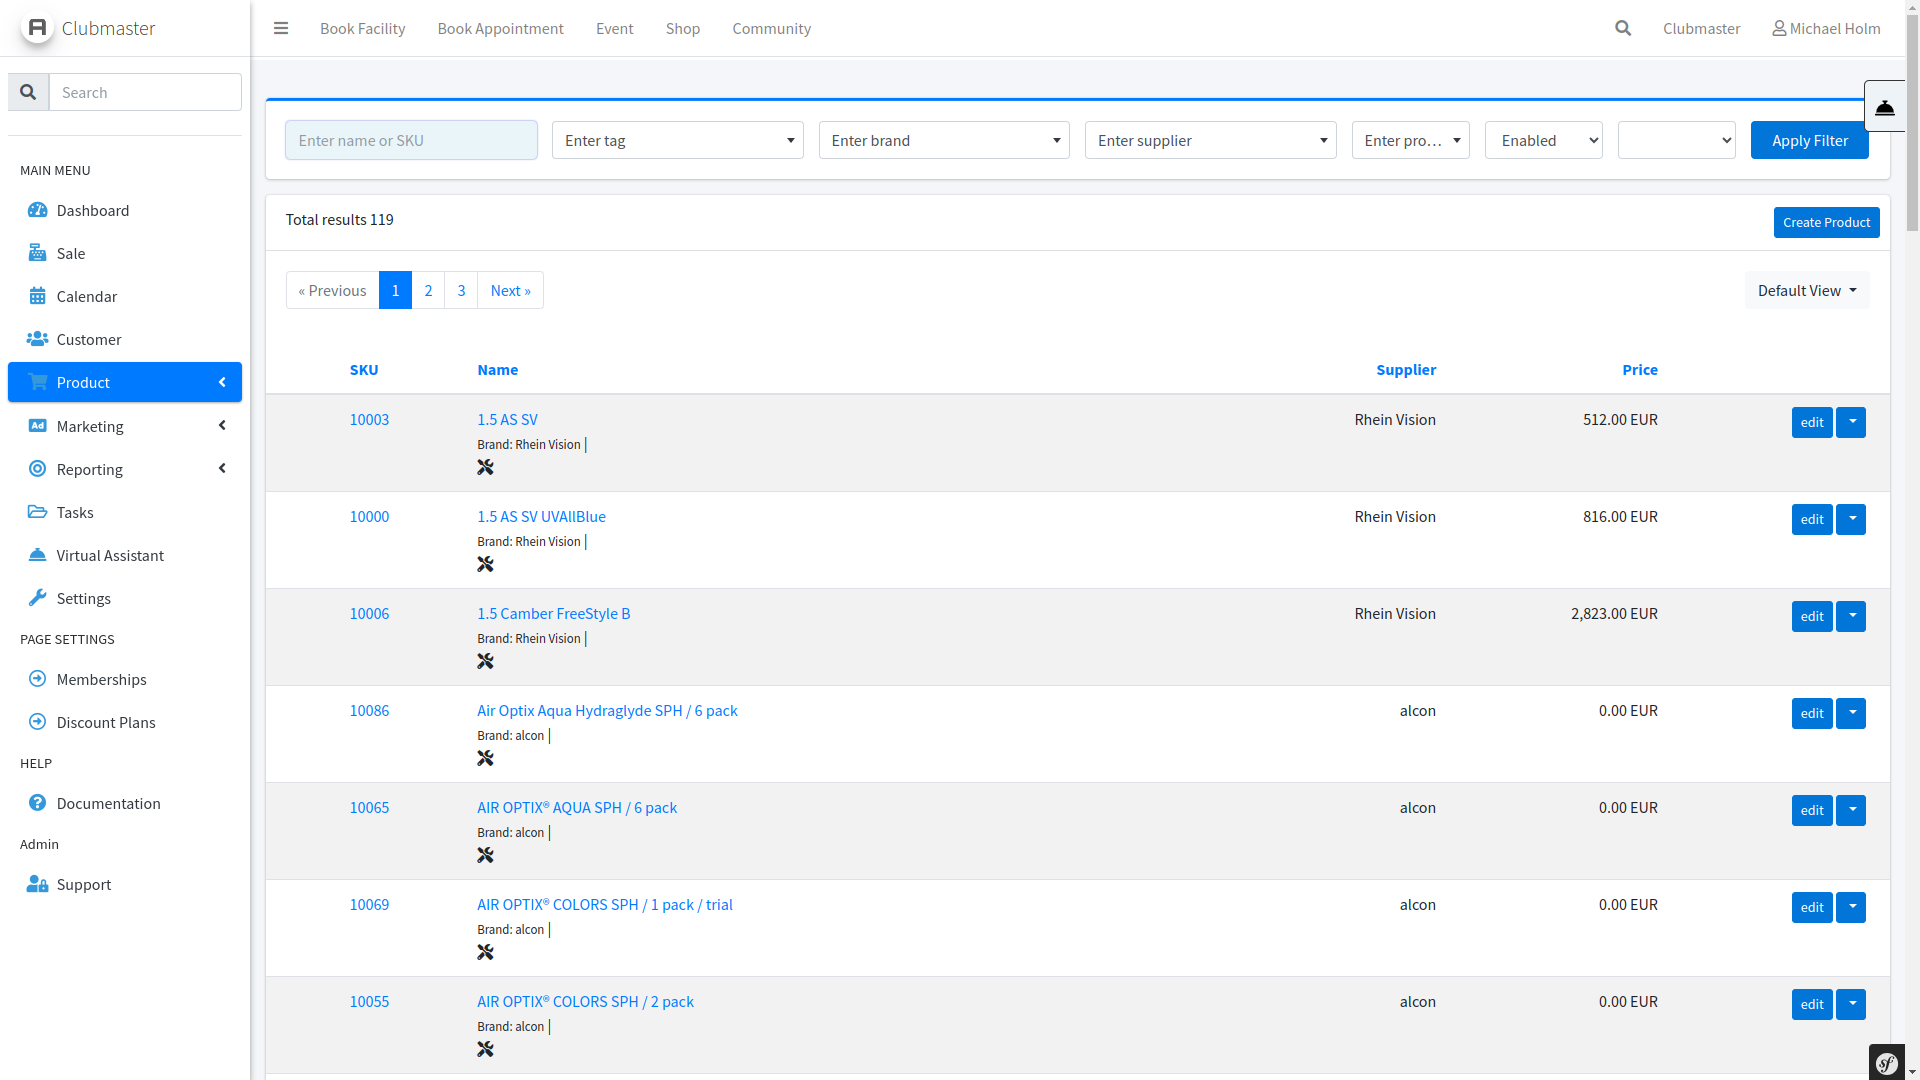
Task: Expand the Marketing submenu chevron
Action: 222,426
